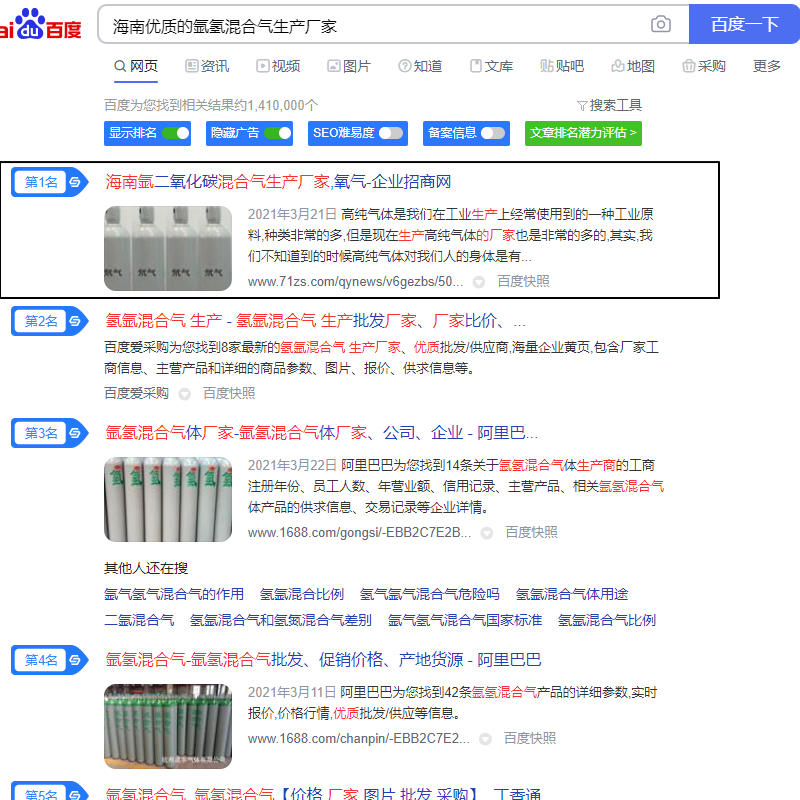Image resolution: width=800 pixels, height=800 pixels.
Task: Open the 贴吧 tab
Action: pyautogui.click(x=562, y=66)
